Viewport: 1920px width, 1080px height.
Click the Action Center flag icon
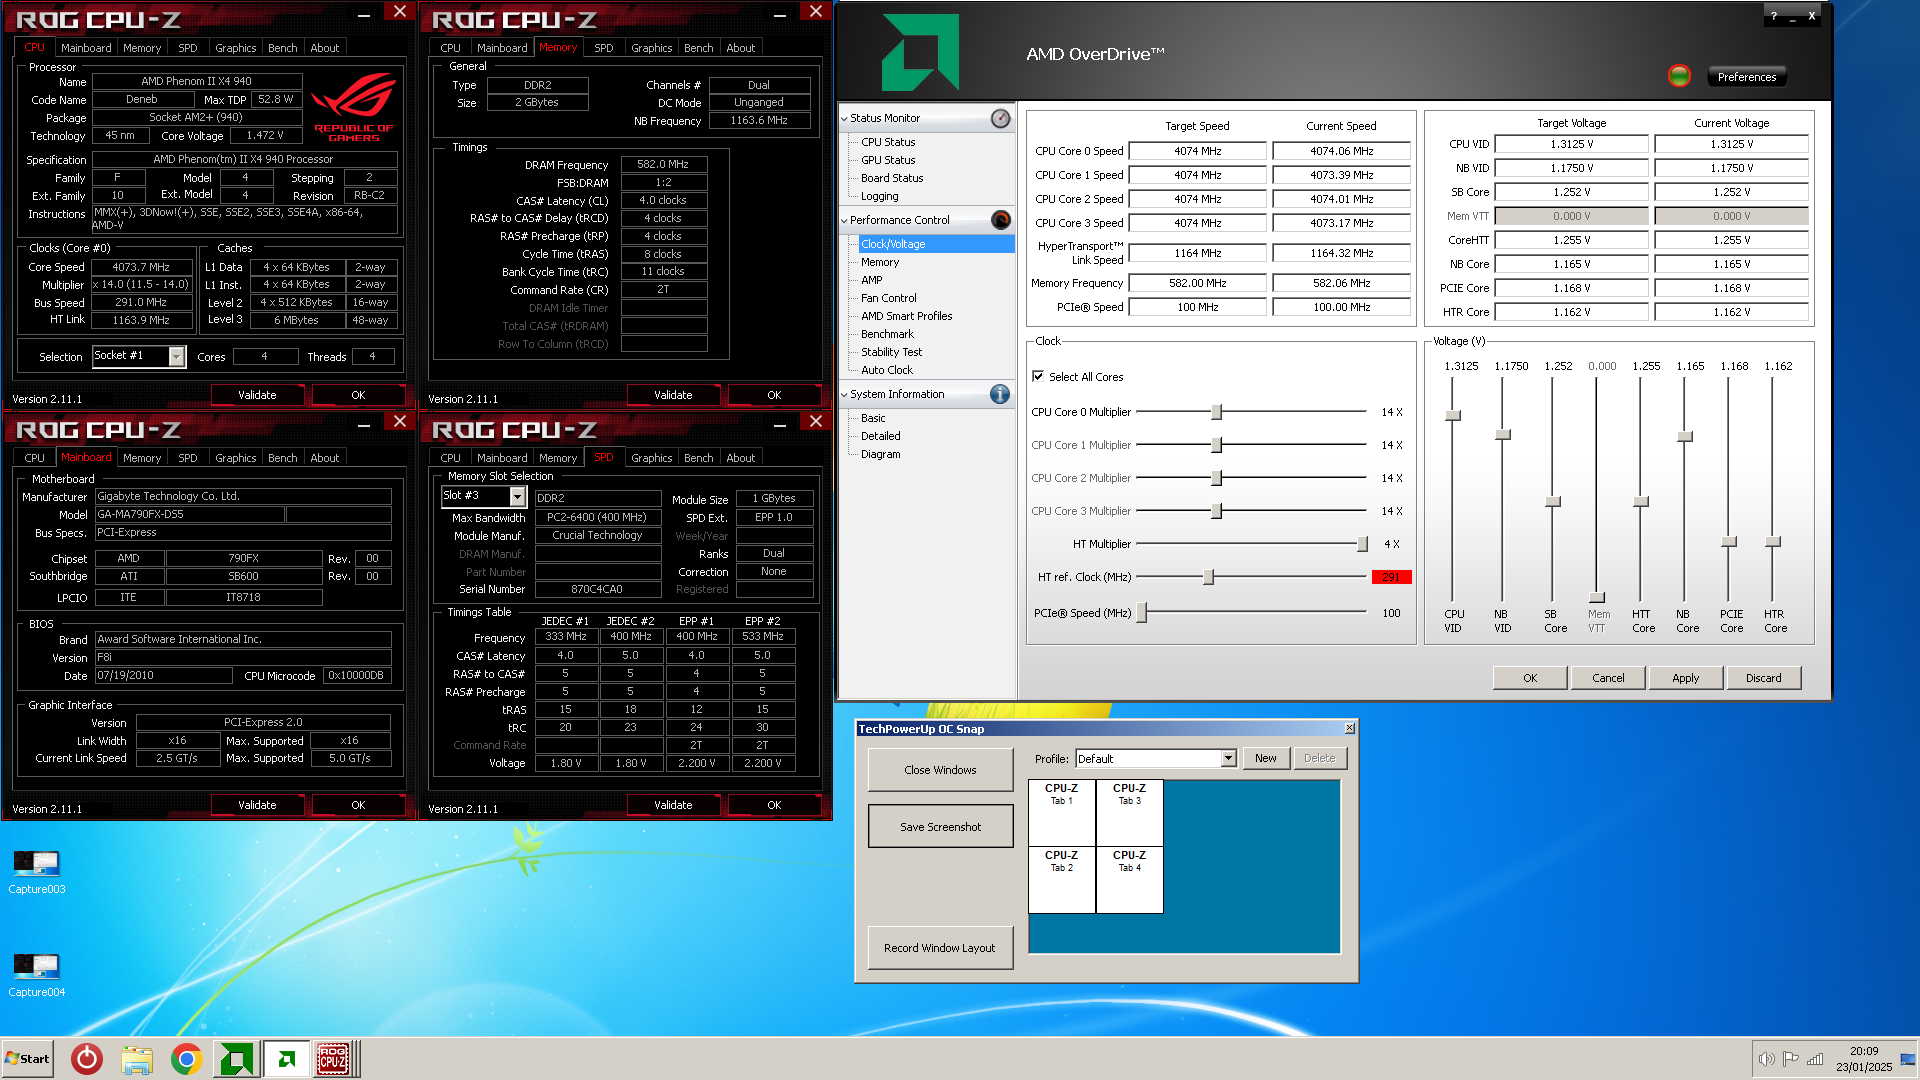pos(1791,1059)
